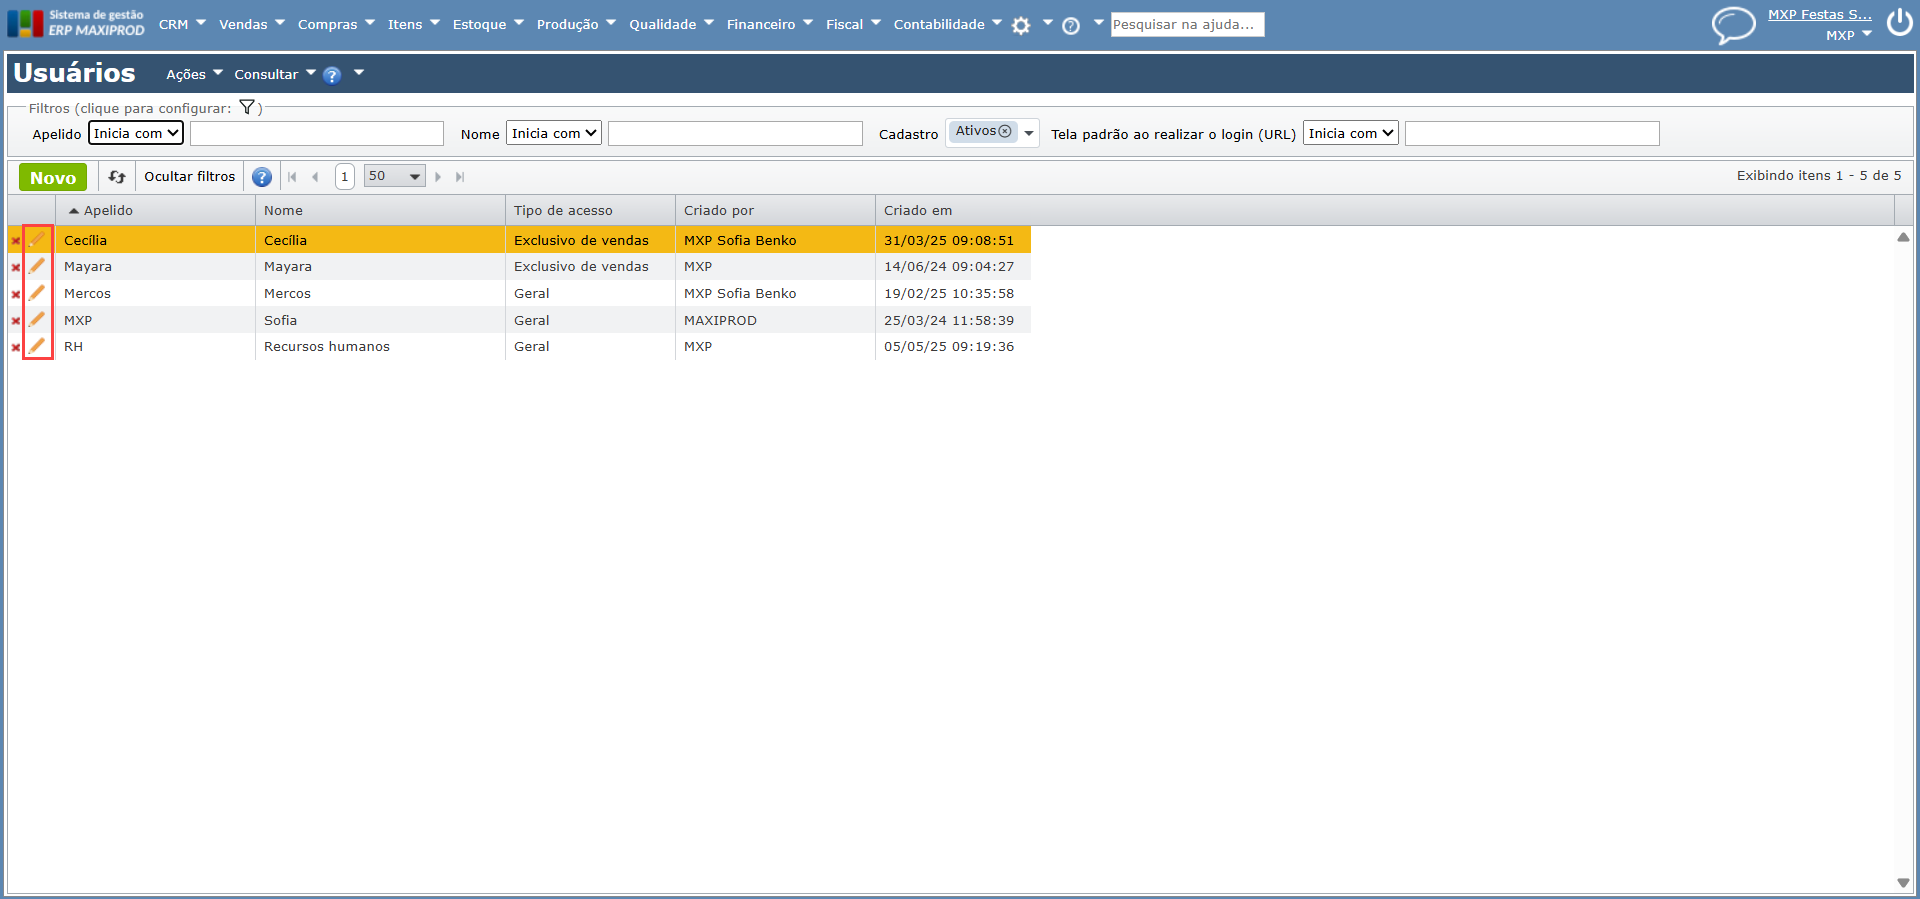This screenshot has width=1920, height=899.
Task: Click the grid scroll-up arrow
Action: 1903,237
